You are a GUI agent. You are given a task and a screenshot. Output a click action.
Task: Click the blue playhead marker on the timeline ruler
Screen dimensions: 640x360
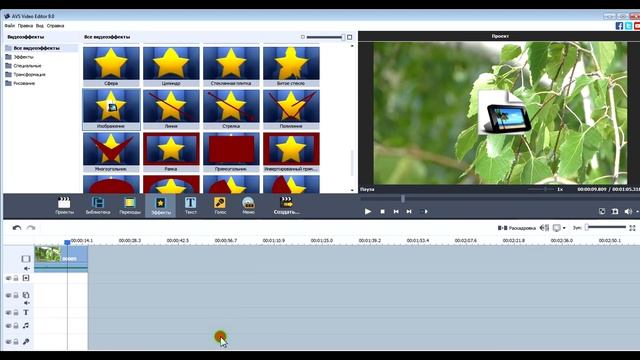click(67, 242)
